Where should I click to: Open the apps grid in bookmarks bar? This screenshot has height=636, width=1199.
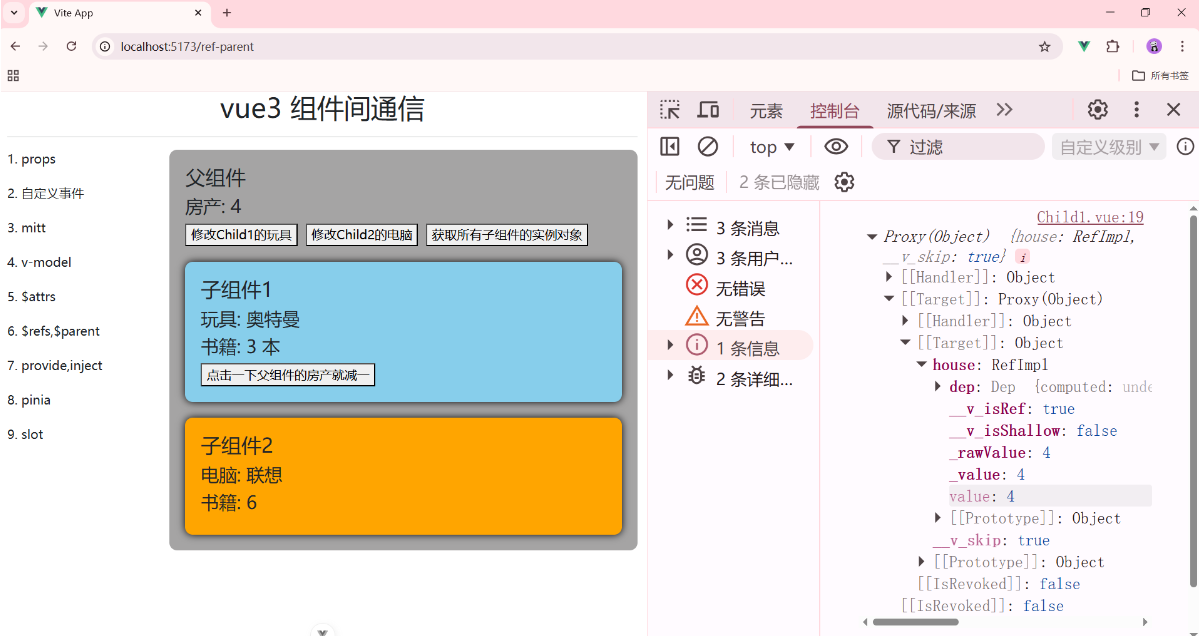(13, 76)
